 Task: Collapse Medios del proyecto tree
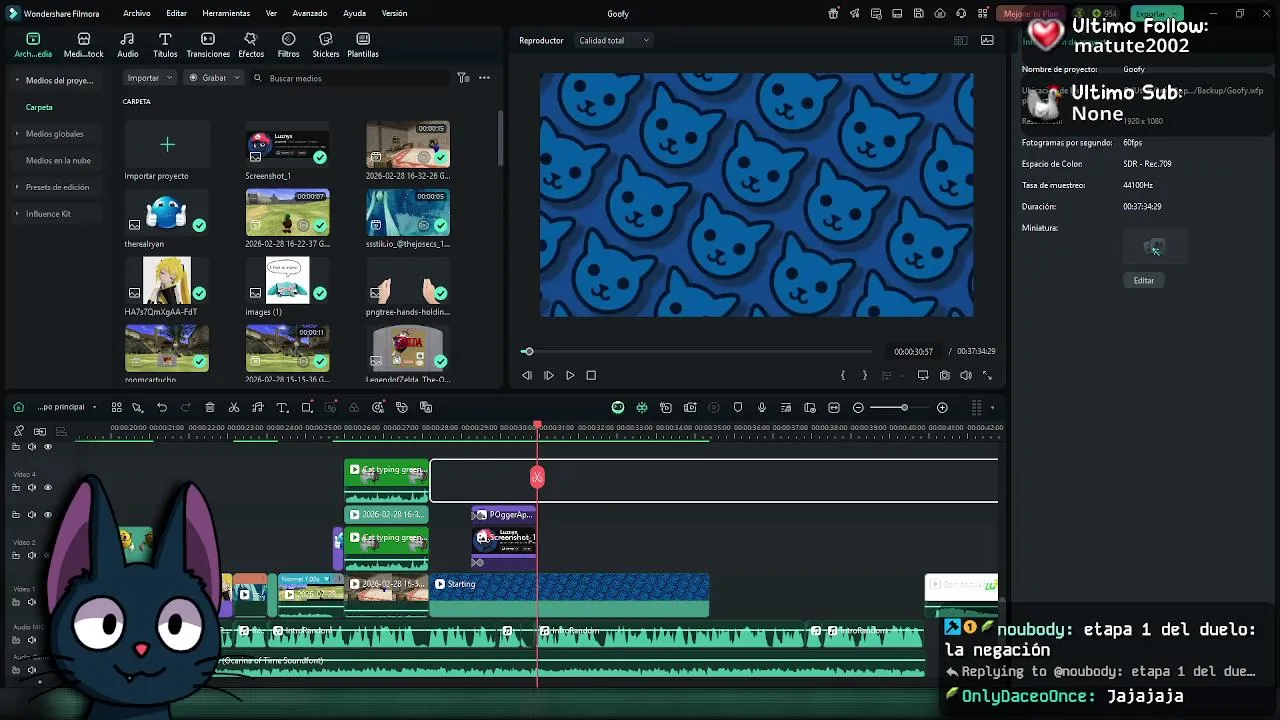pyautogui.click(x=17, y=80)
